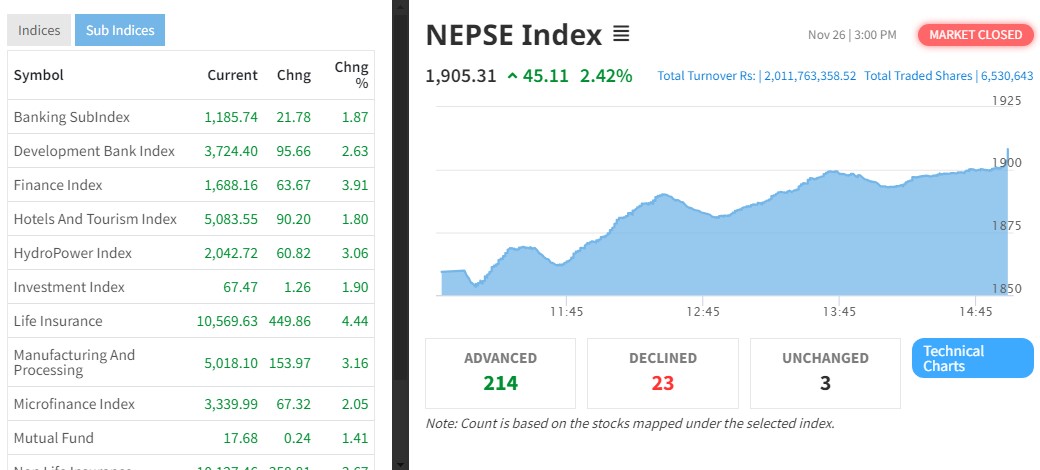Click the Advanced stocks count card
The width and height of the screenshot is (1040, 470).
(500, 372)
